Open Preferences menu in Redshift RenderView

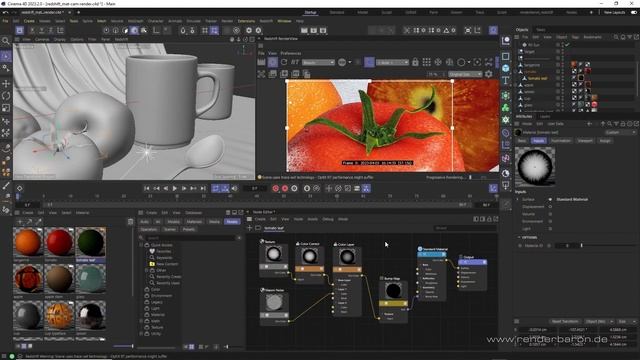(291, 53)
